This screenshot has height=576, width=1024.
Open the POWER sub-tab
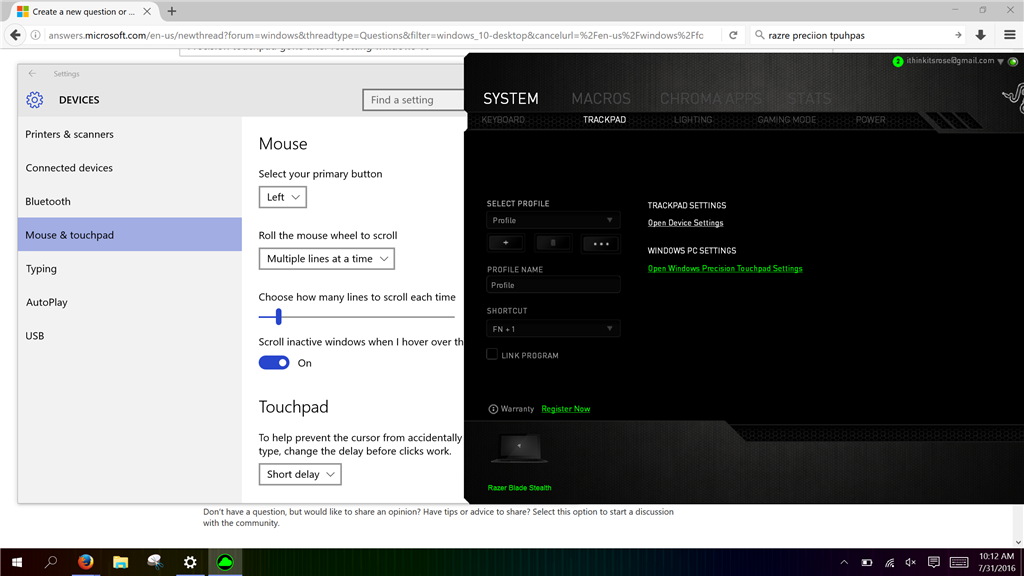871,120
